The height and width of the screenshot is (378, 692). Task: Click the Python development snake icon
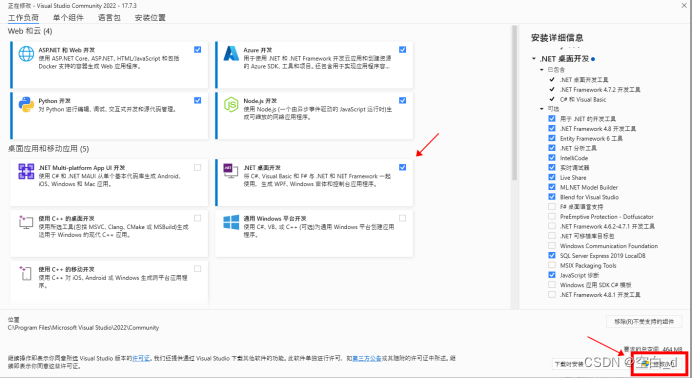26,105
